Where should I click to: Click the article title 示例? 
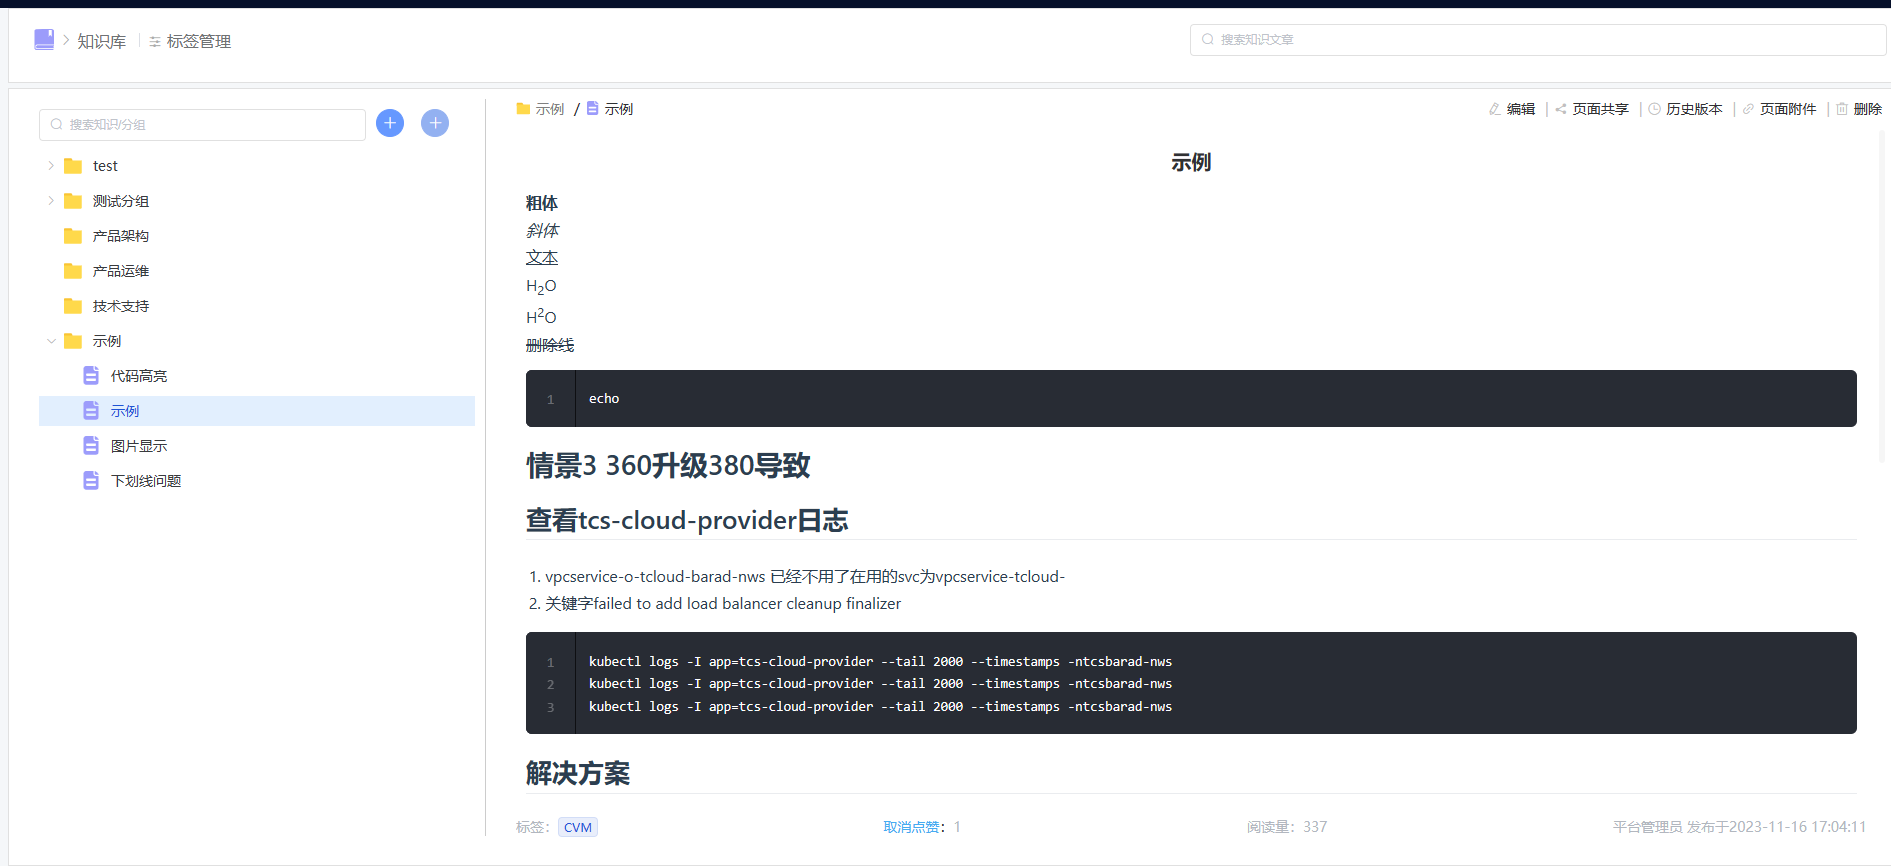point(1191,162)
